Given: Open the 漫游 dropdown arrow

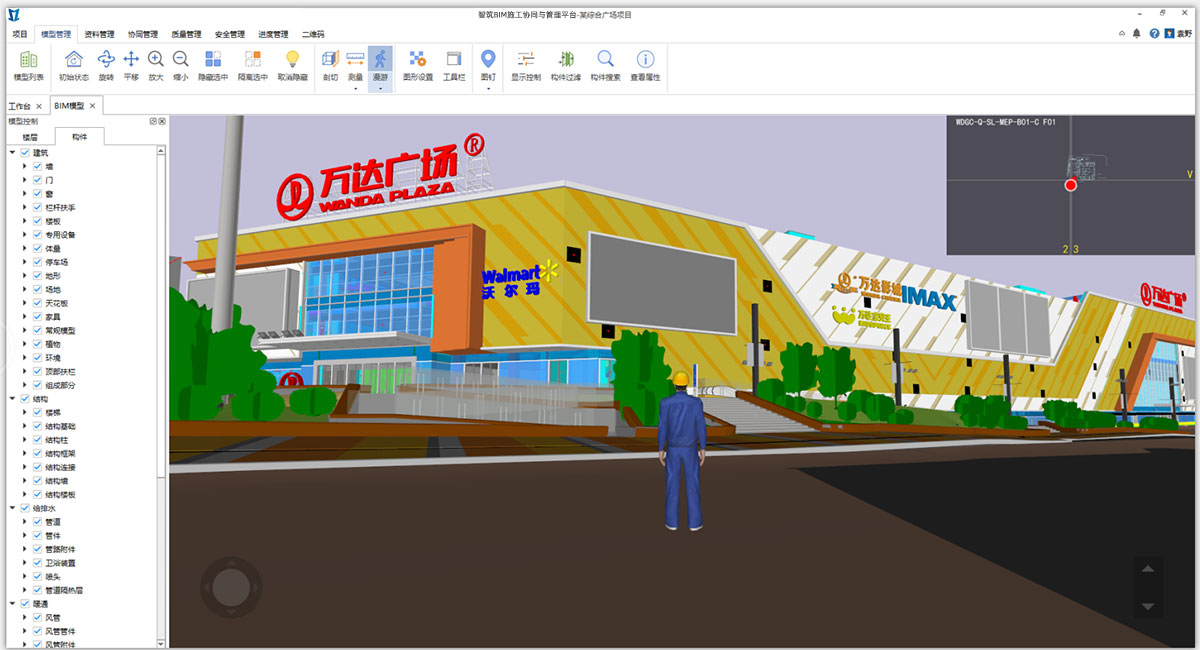Looking at the screenshot, I should [x=380, y=88].
